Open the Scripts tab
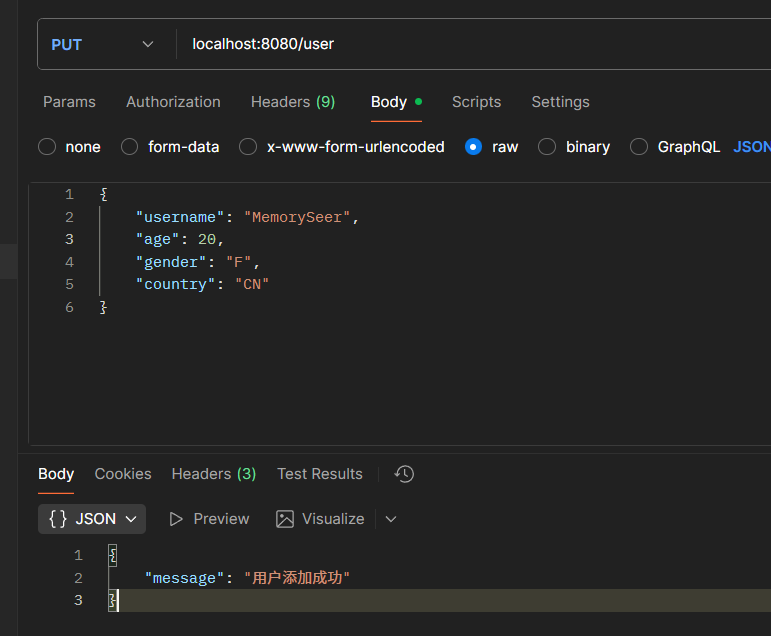Screen dimensions: 771x636 coord(476,102)
